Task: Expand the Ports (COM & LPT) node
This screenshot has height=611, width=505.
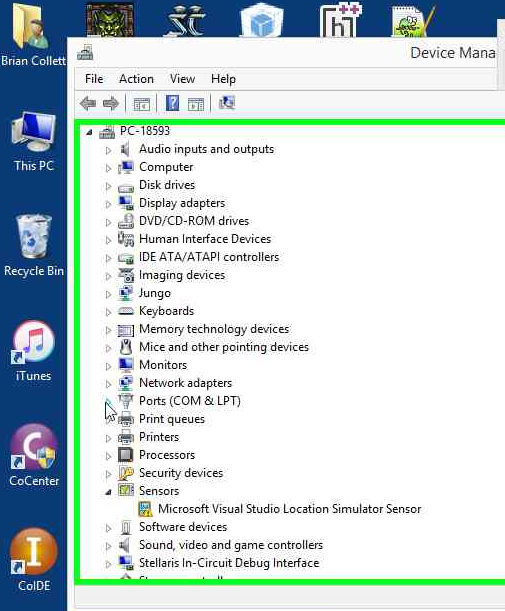Action: click(108, 401)
